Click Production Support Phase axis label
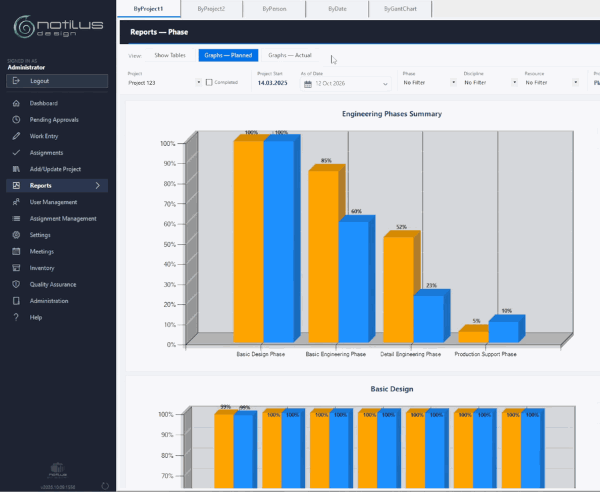This screenshot has height=492, width=600. point(485,354)
